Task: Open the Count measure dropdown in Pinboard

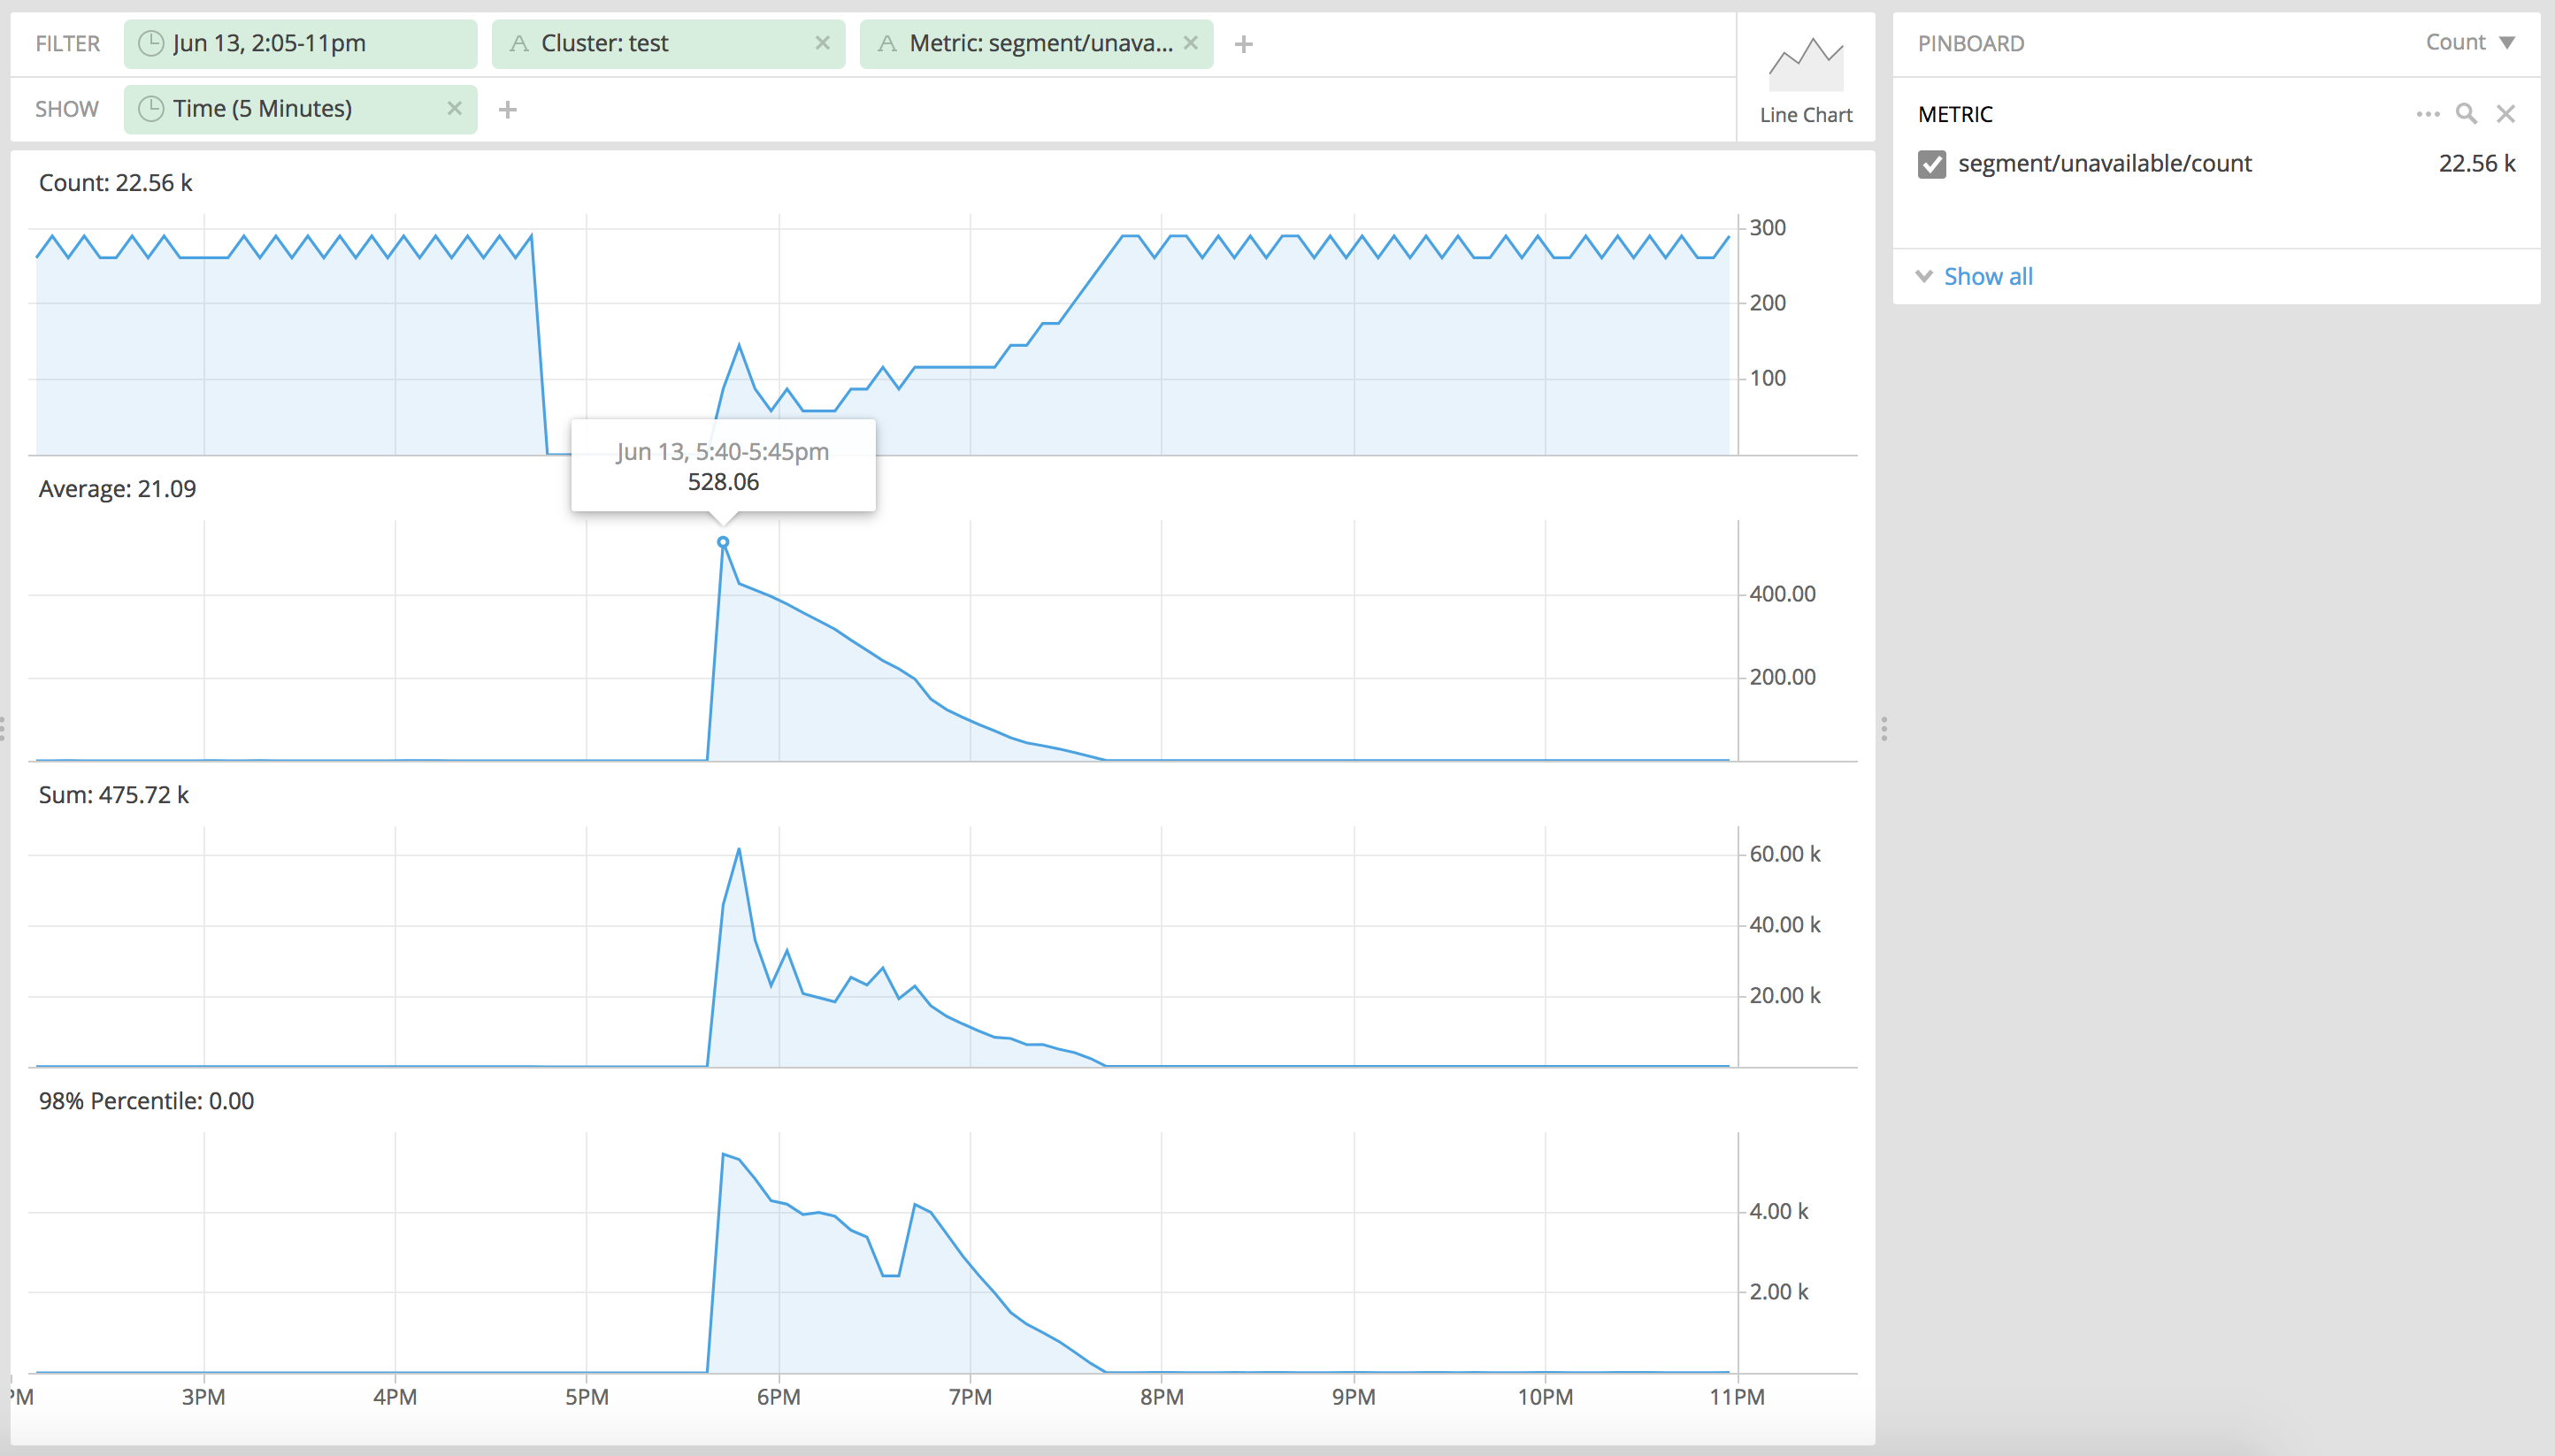Action: (2470, 42)
